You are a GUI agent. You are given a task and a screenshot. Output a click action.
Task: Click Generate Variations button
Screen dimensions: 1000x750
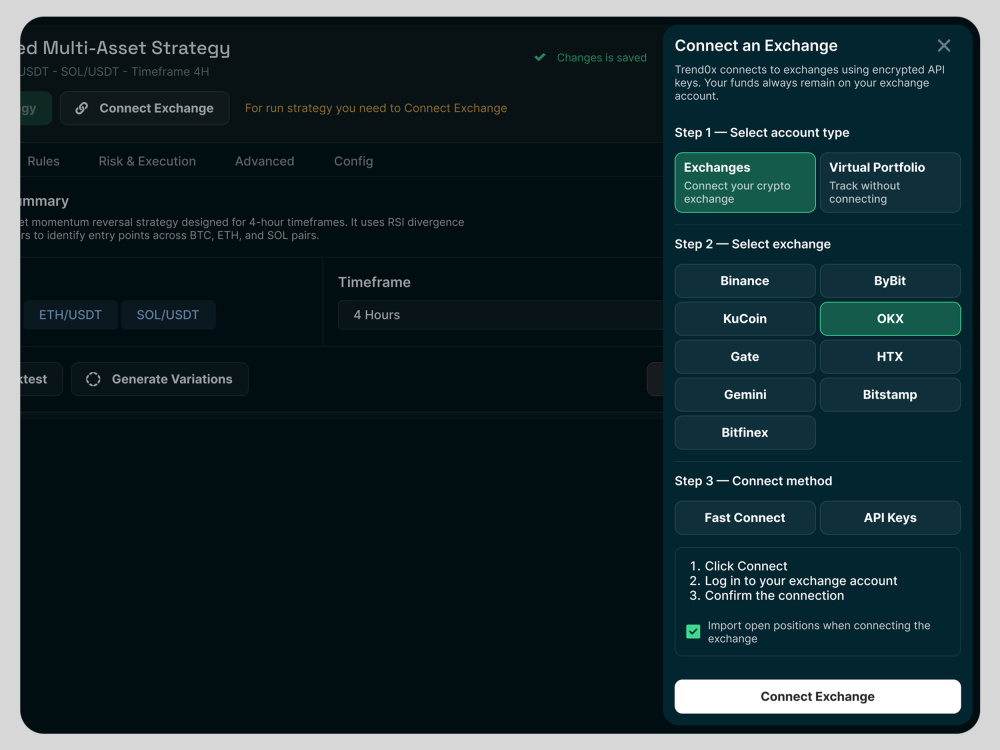pos(160,379)
